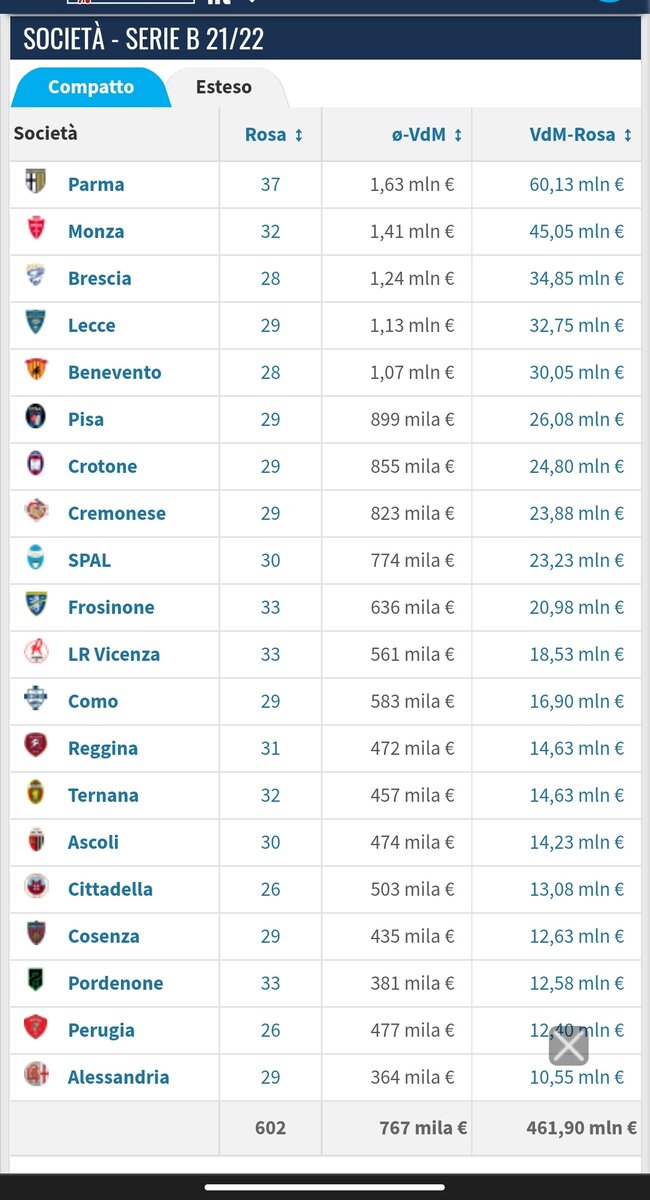Sort table by ø-VdM column
This screenshot has width=650, height=1200.
[427, 135]
